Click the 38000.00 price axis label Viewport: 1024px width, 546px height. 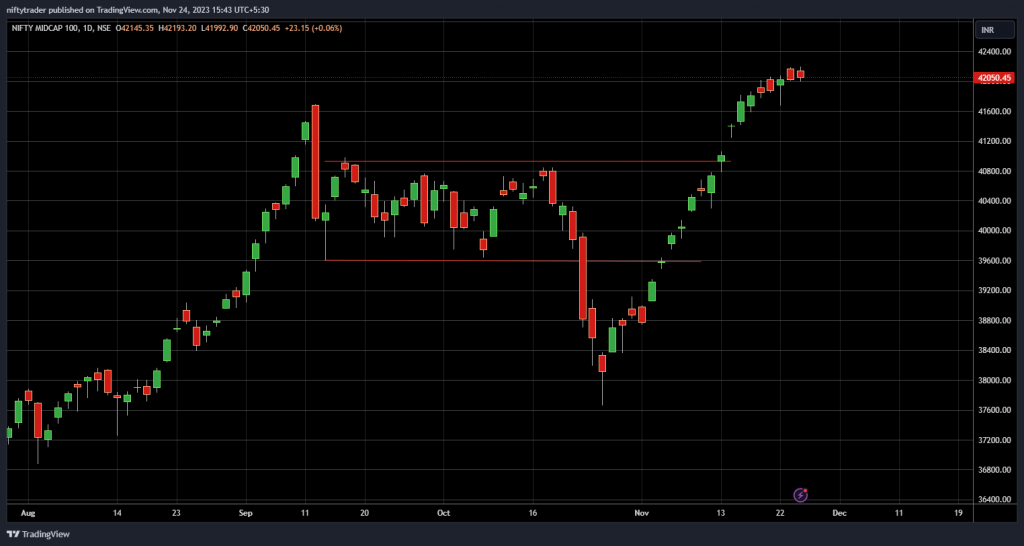pyautogui.click(x=995, y=380)
